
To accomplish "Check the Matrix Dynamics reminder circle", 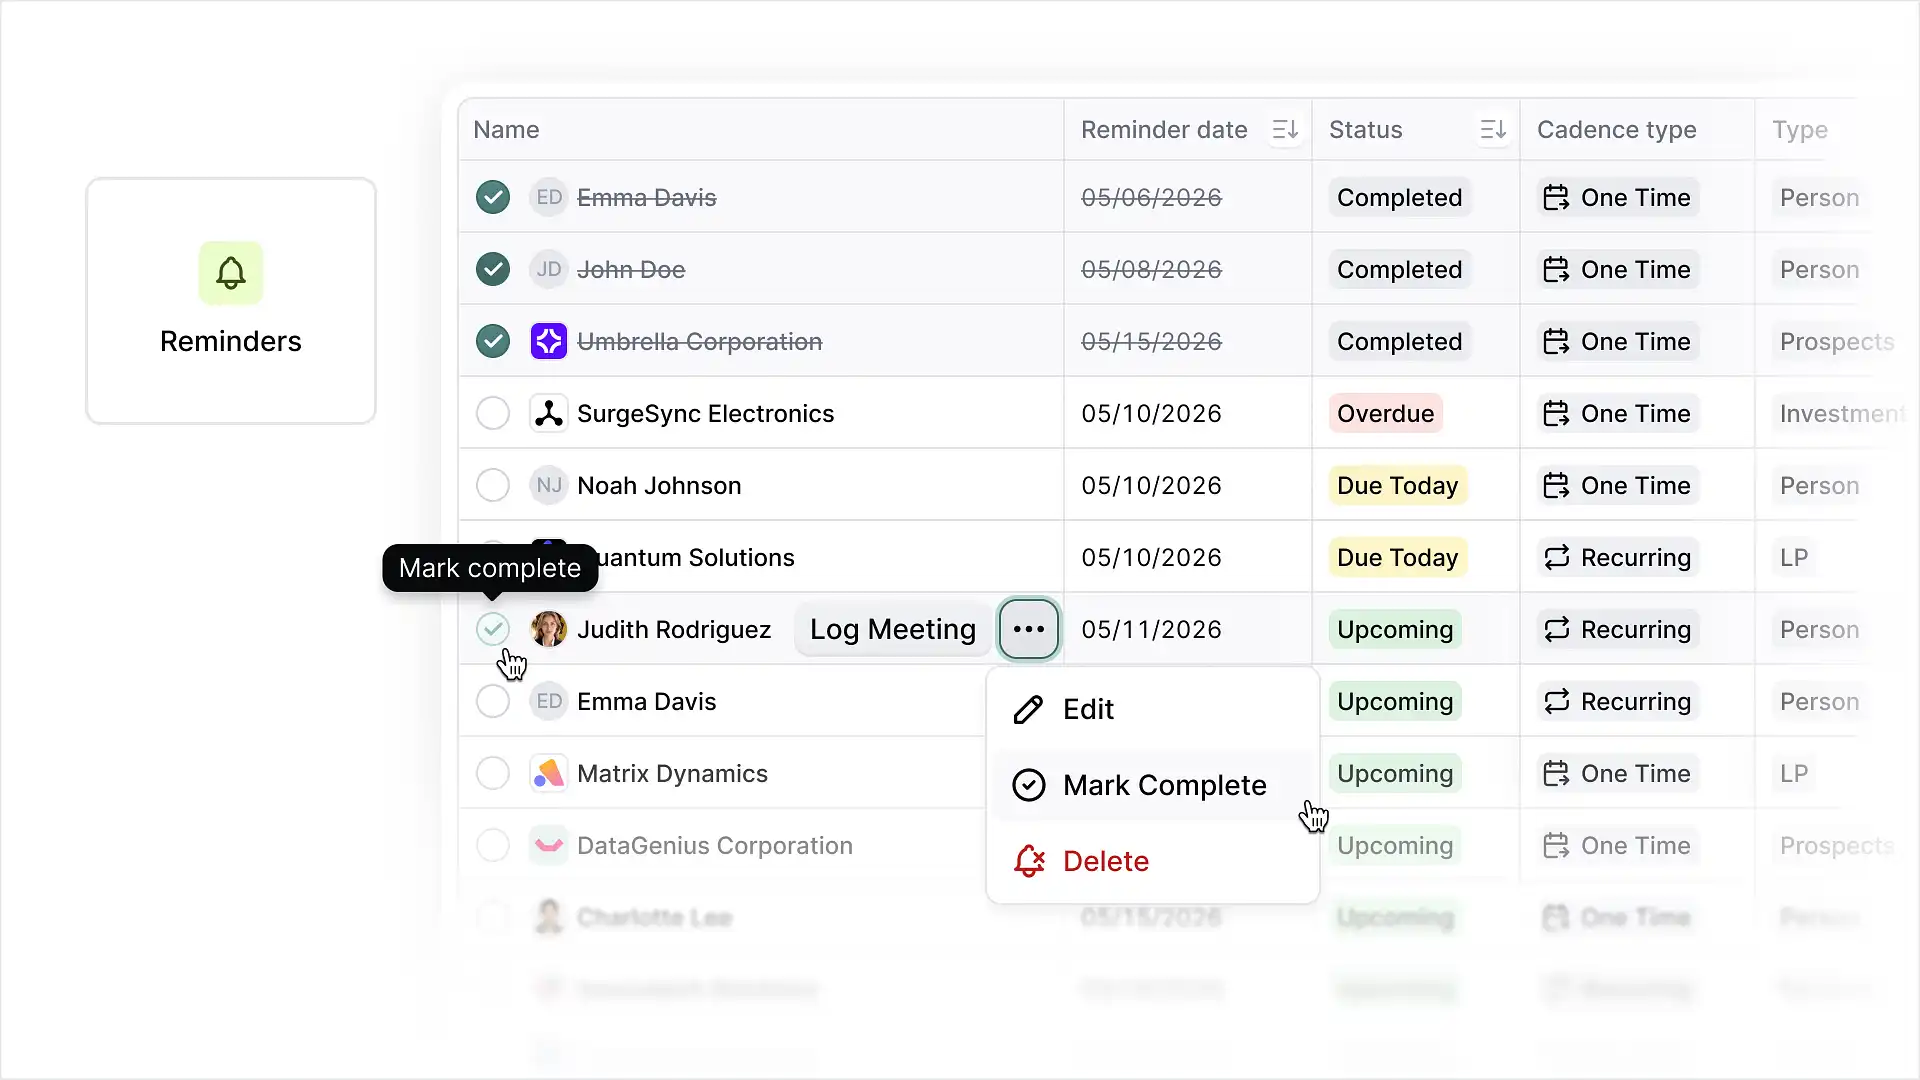I will 493,773.
